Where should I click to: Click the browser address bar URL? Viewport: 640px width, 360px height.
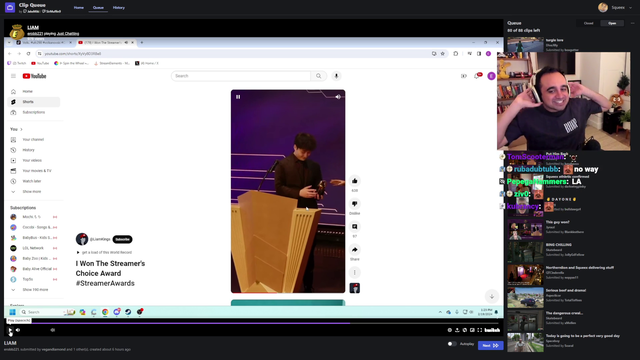[73, 53]
